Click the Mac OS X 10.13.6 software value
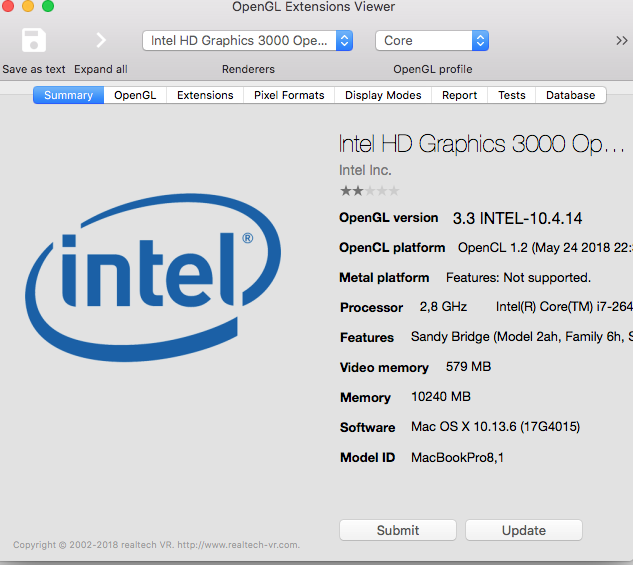Viewport: 633px width, 565px height. [495, 427]
